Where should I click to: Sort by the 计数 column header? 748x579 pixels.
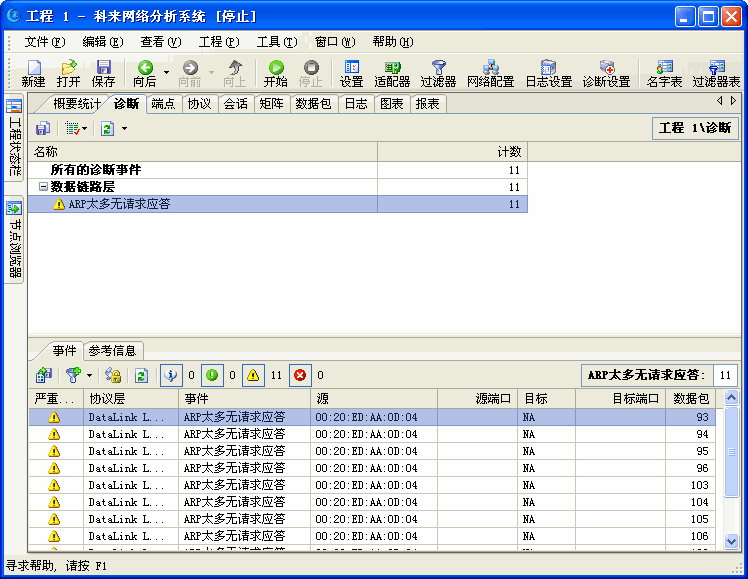(452, 152)
